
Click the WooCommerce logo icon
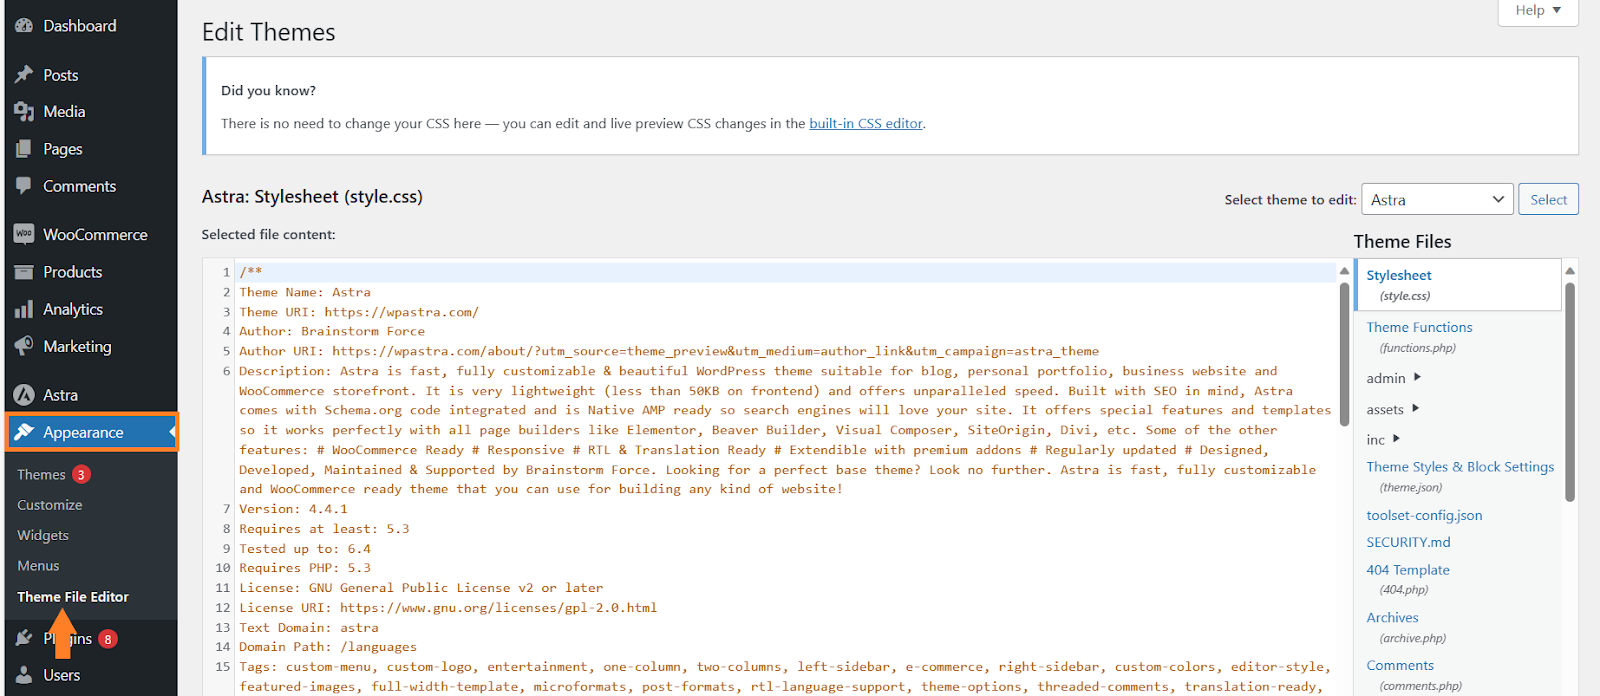pyautogui.click(x=24, y=234)
